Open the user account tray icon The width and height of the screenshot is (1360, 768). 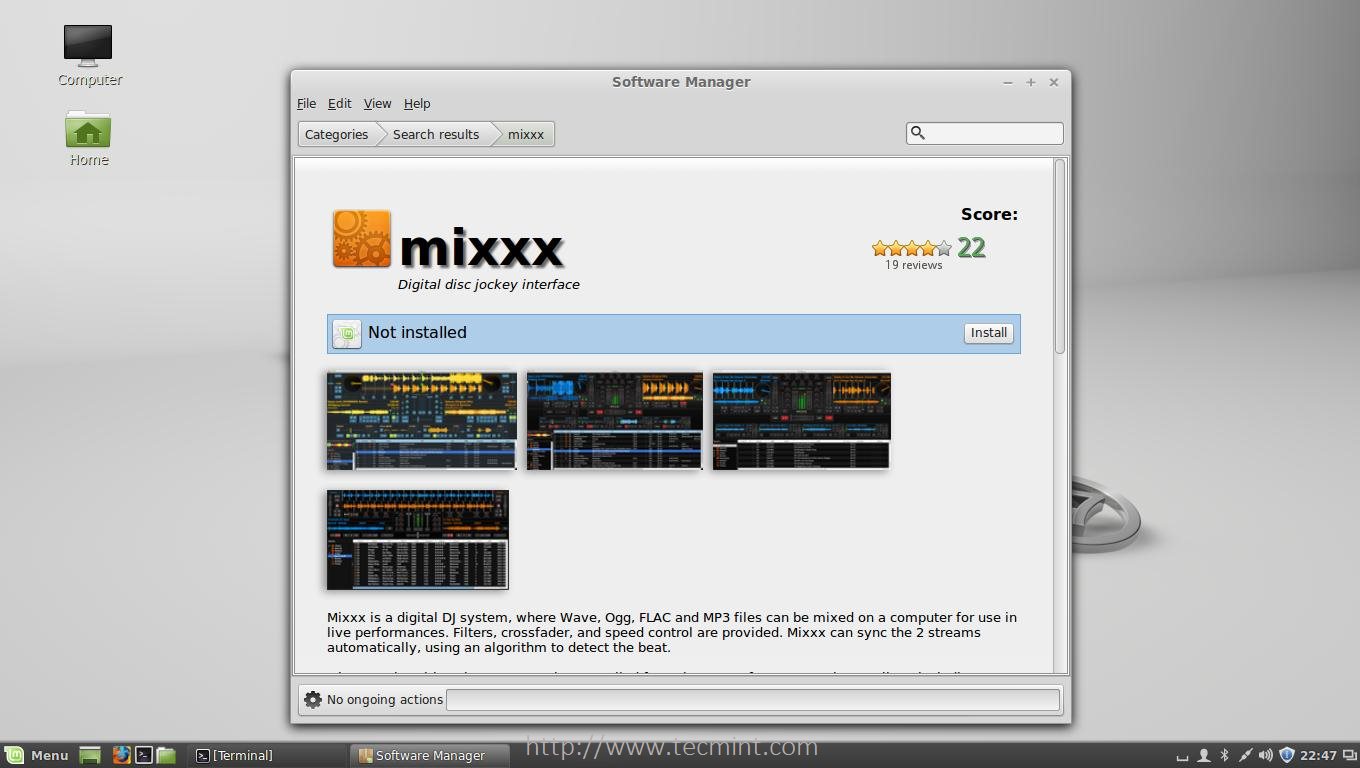click(1204, 755)
